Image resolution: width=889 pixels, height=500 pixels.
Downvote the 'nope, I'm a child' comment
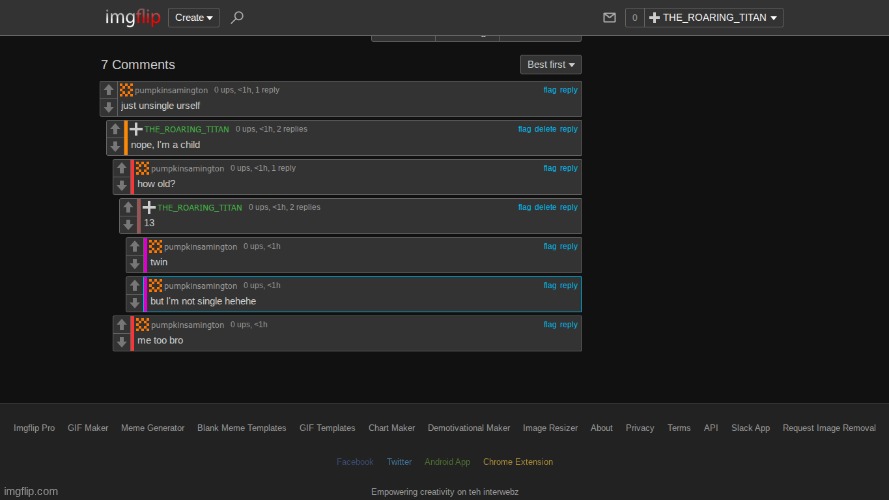115,146
